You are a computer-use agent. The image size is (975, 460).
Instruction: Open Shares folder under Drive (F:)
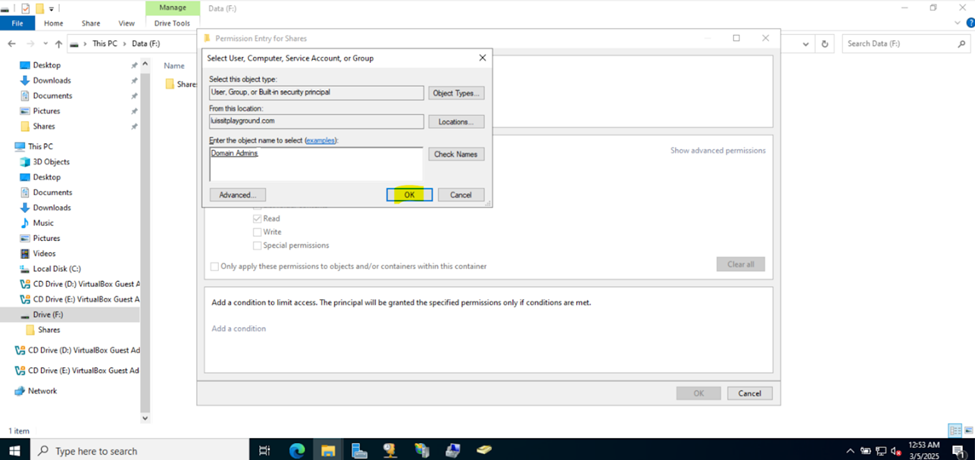(49, 329)
